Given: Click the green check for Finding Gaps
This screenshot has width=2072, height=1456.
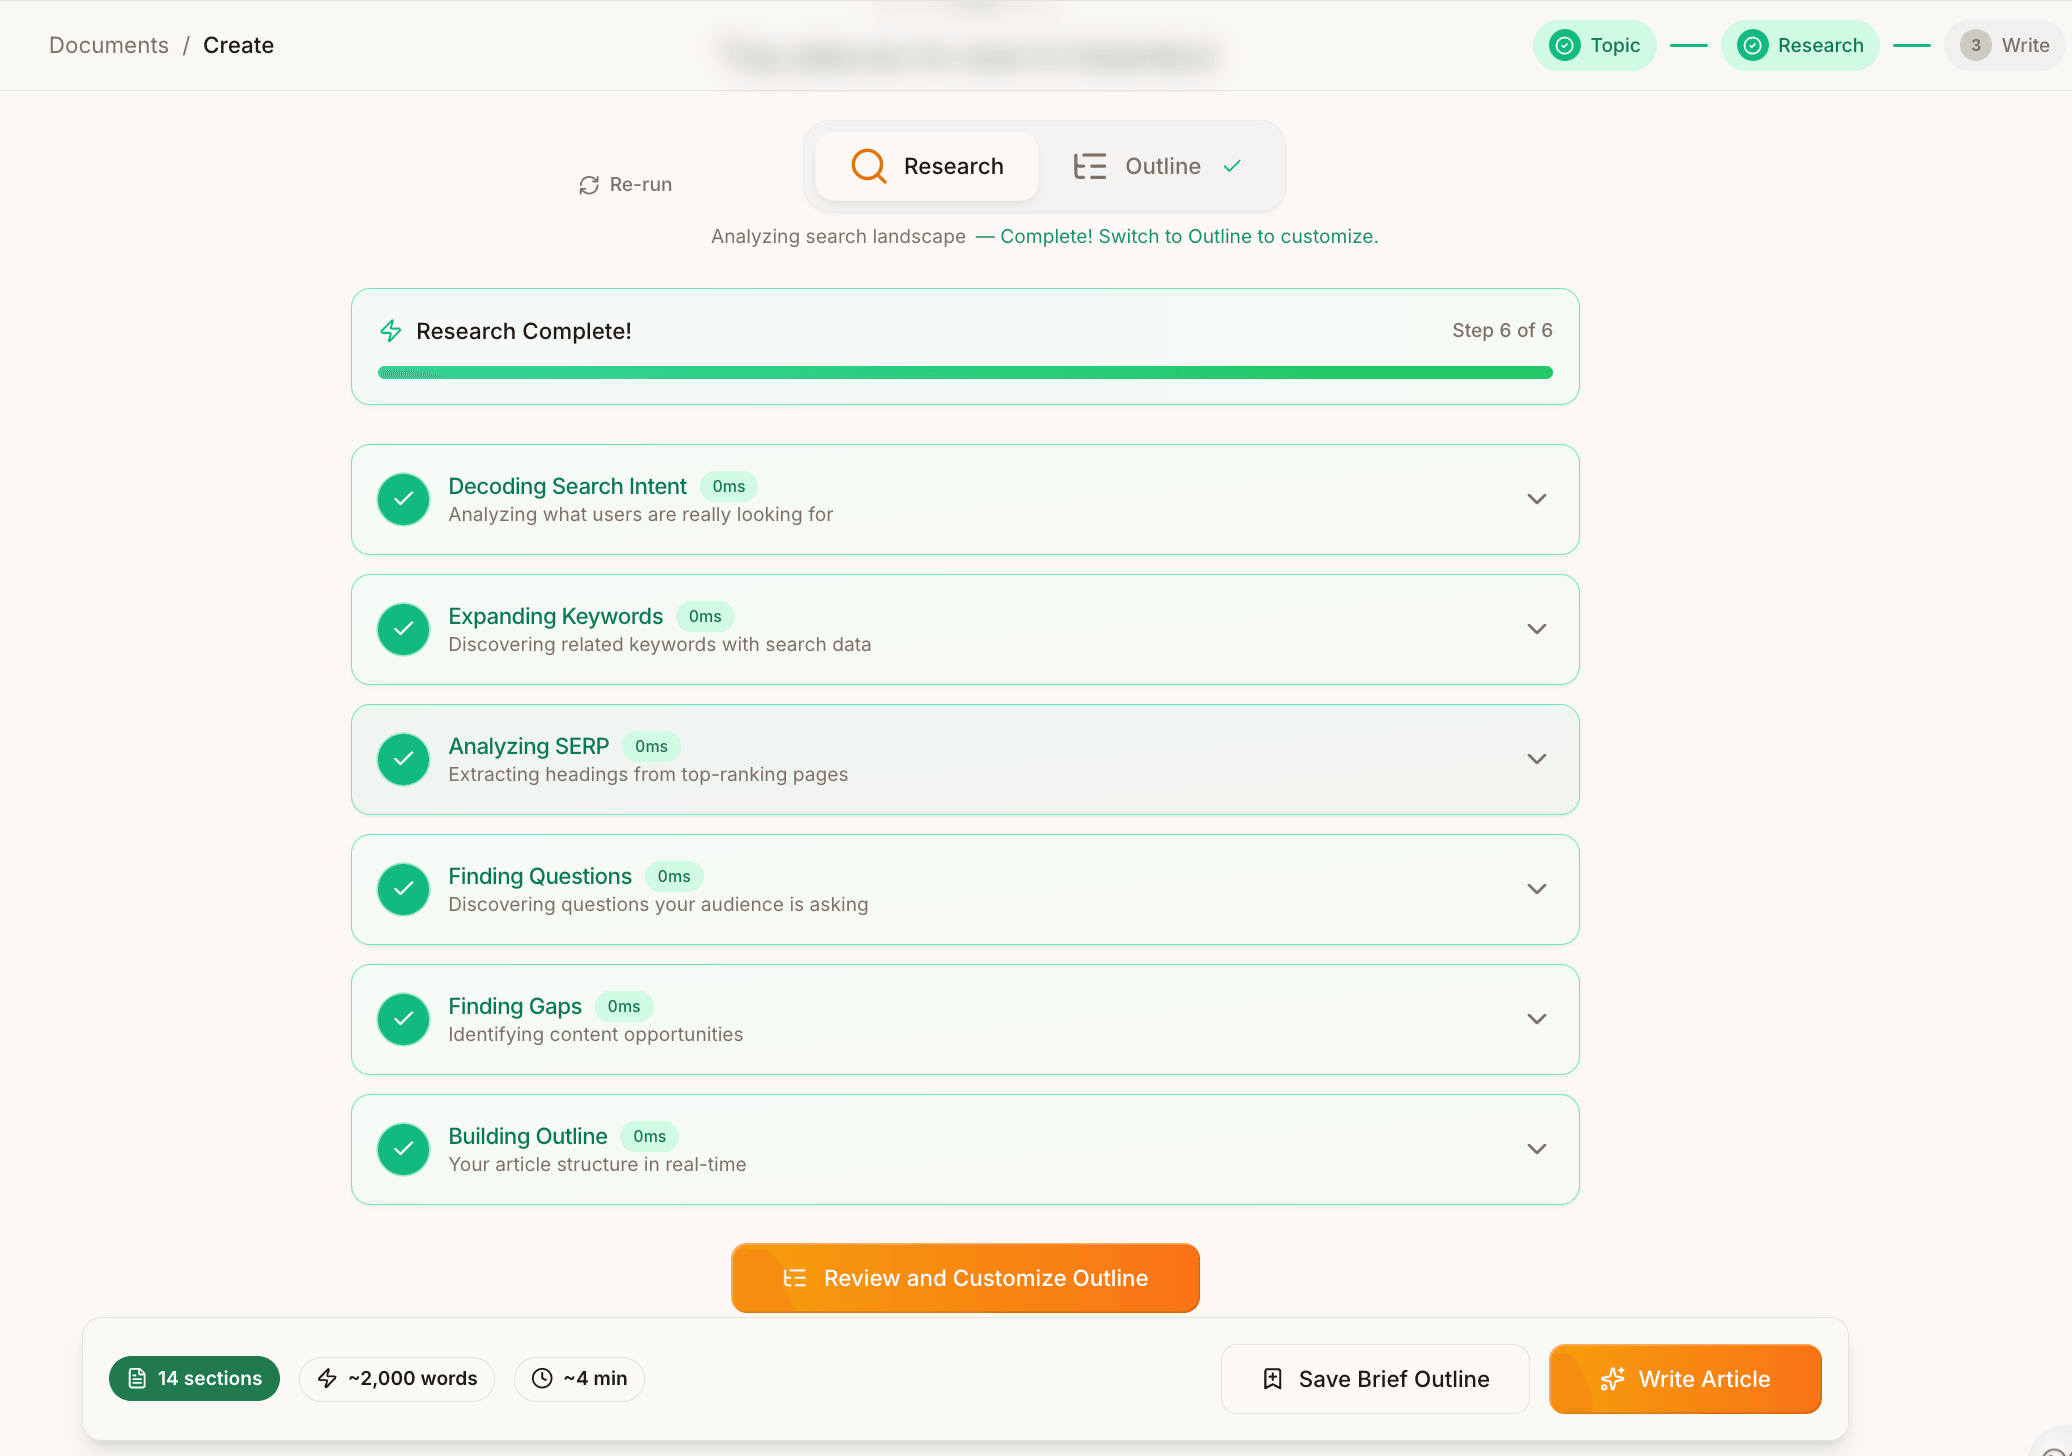Looking at the screenshot, I should [403, 1019].
